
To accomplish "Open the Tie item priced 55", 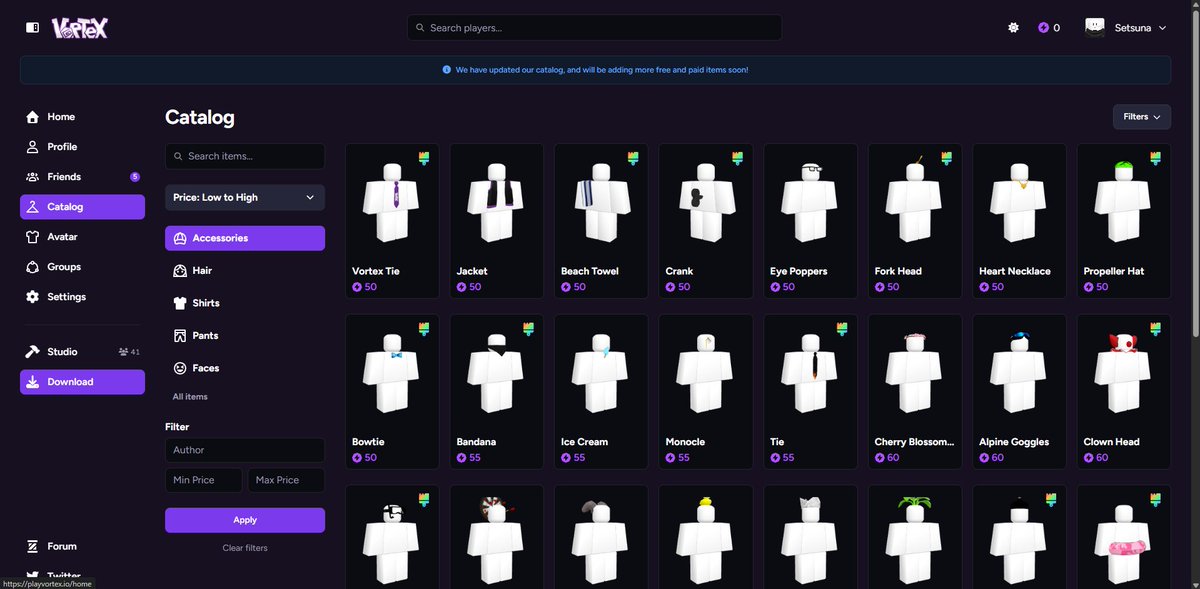I will 810,392.
